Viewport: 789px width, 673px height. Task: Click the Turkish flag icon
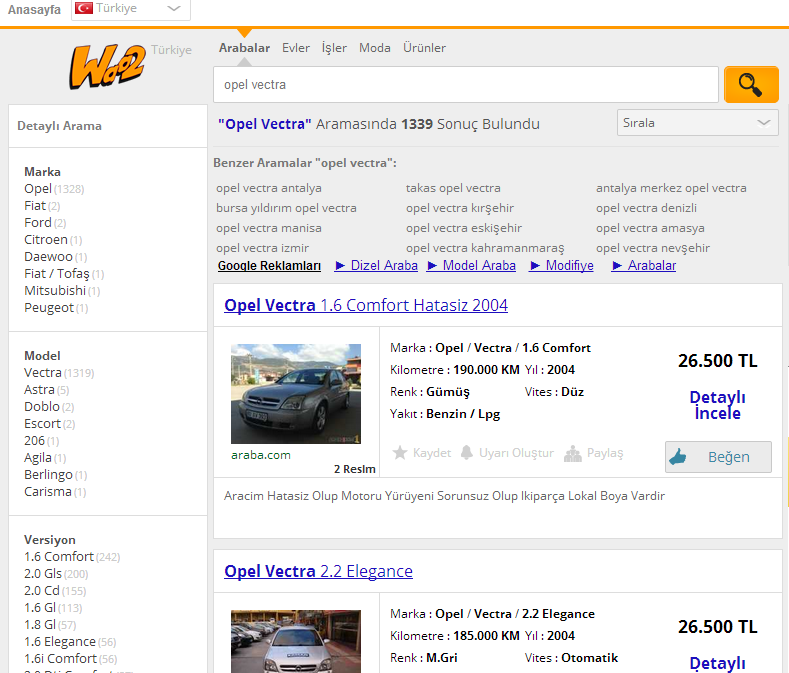(84, 8)
